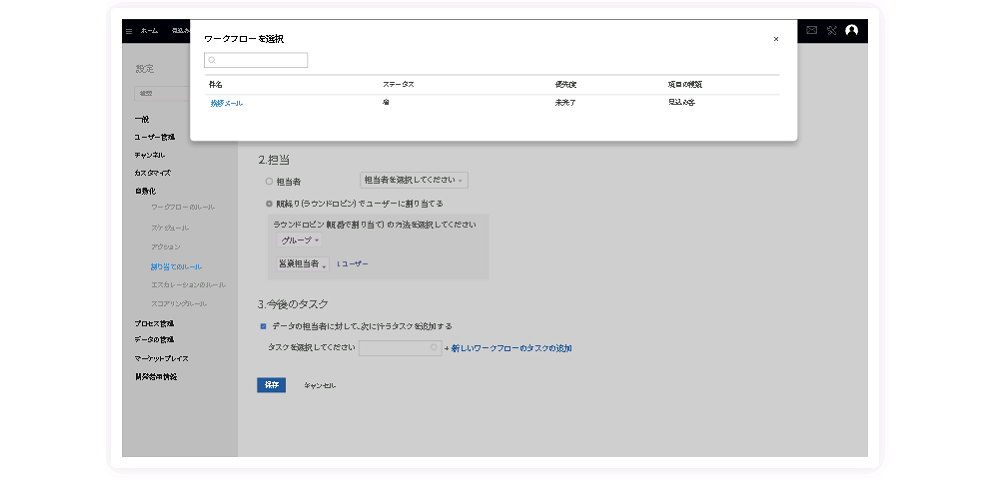Open the user profile avatar
The height and width of the screenshot is (480, 1000).
tap(851, 30)
